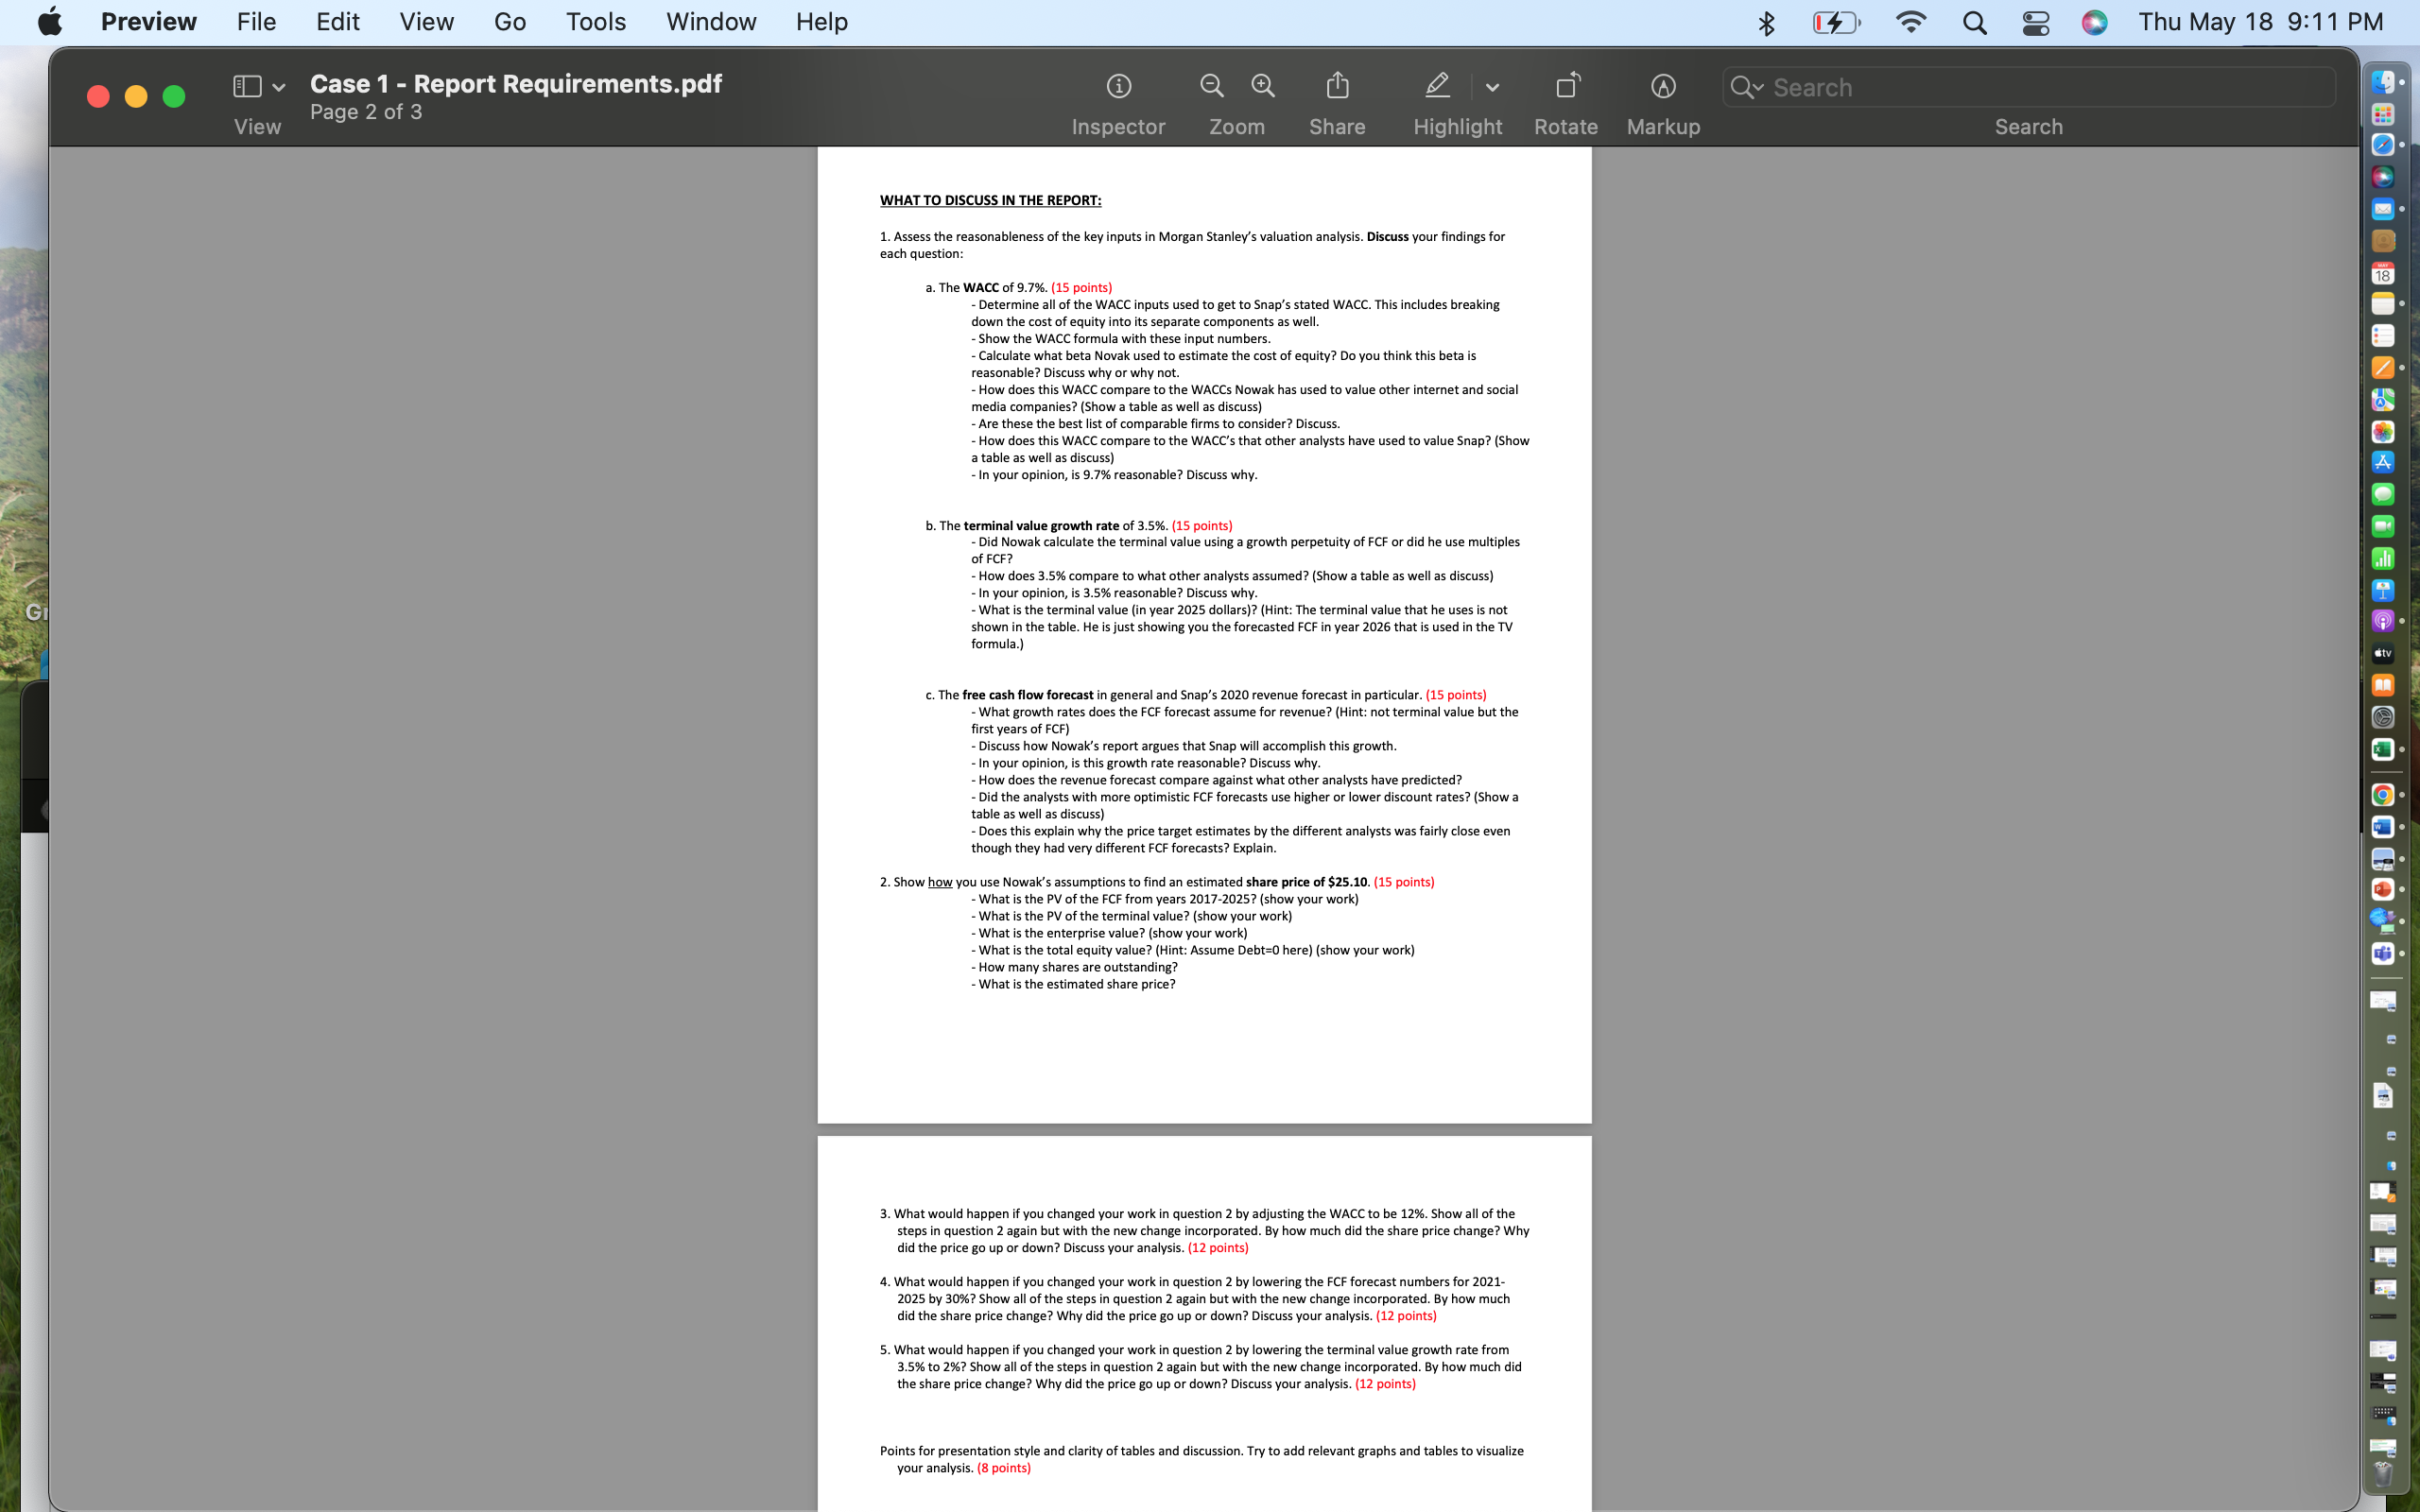Open Spotlight search in menu bar
The height and width of the screenshot is (1512, 2420).
(x=1974, y=23)
